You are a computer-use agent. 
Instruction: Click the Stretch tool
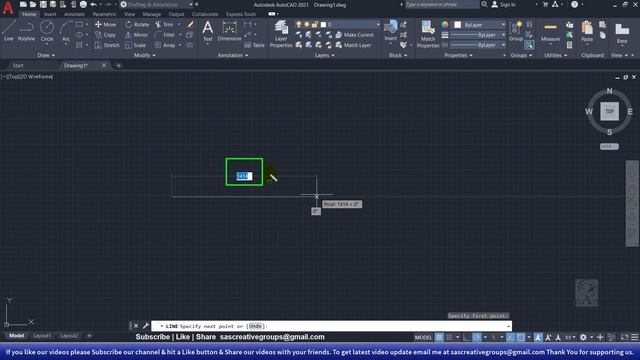pyautogui.click(x=107, y=45)
